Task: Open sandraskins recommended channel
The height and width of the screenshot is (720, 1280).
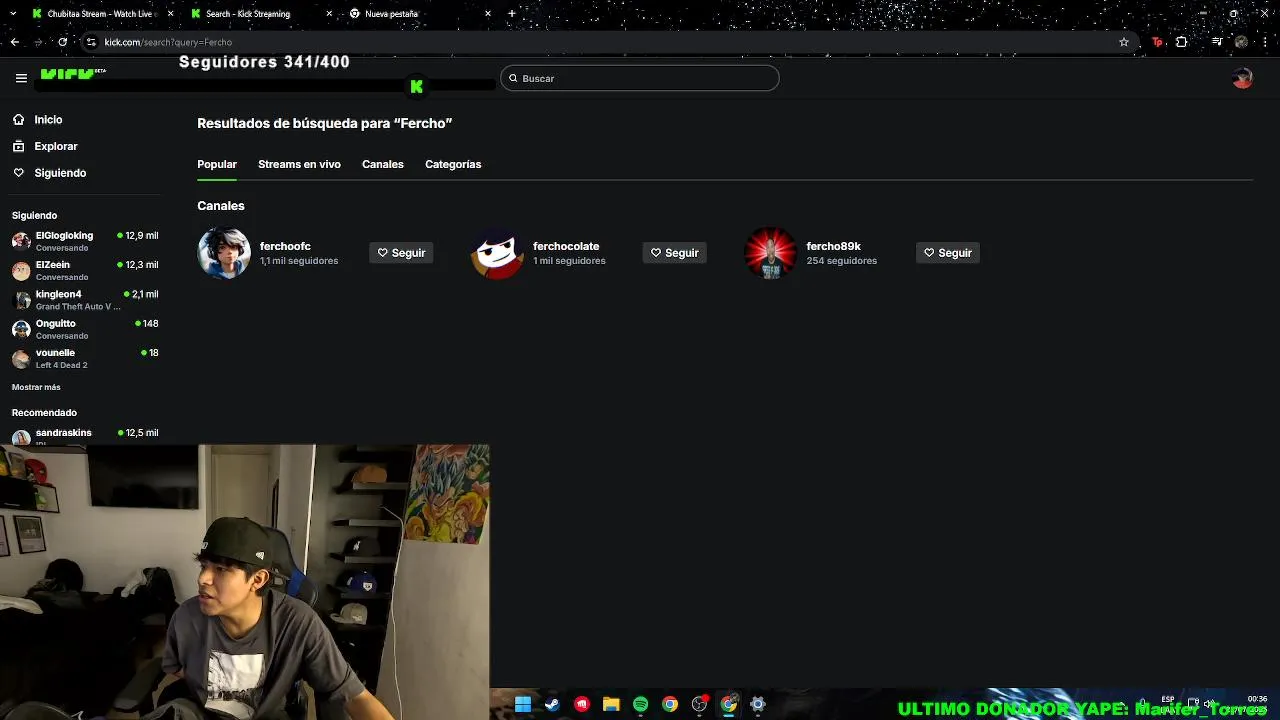Action: click(85, 436)
